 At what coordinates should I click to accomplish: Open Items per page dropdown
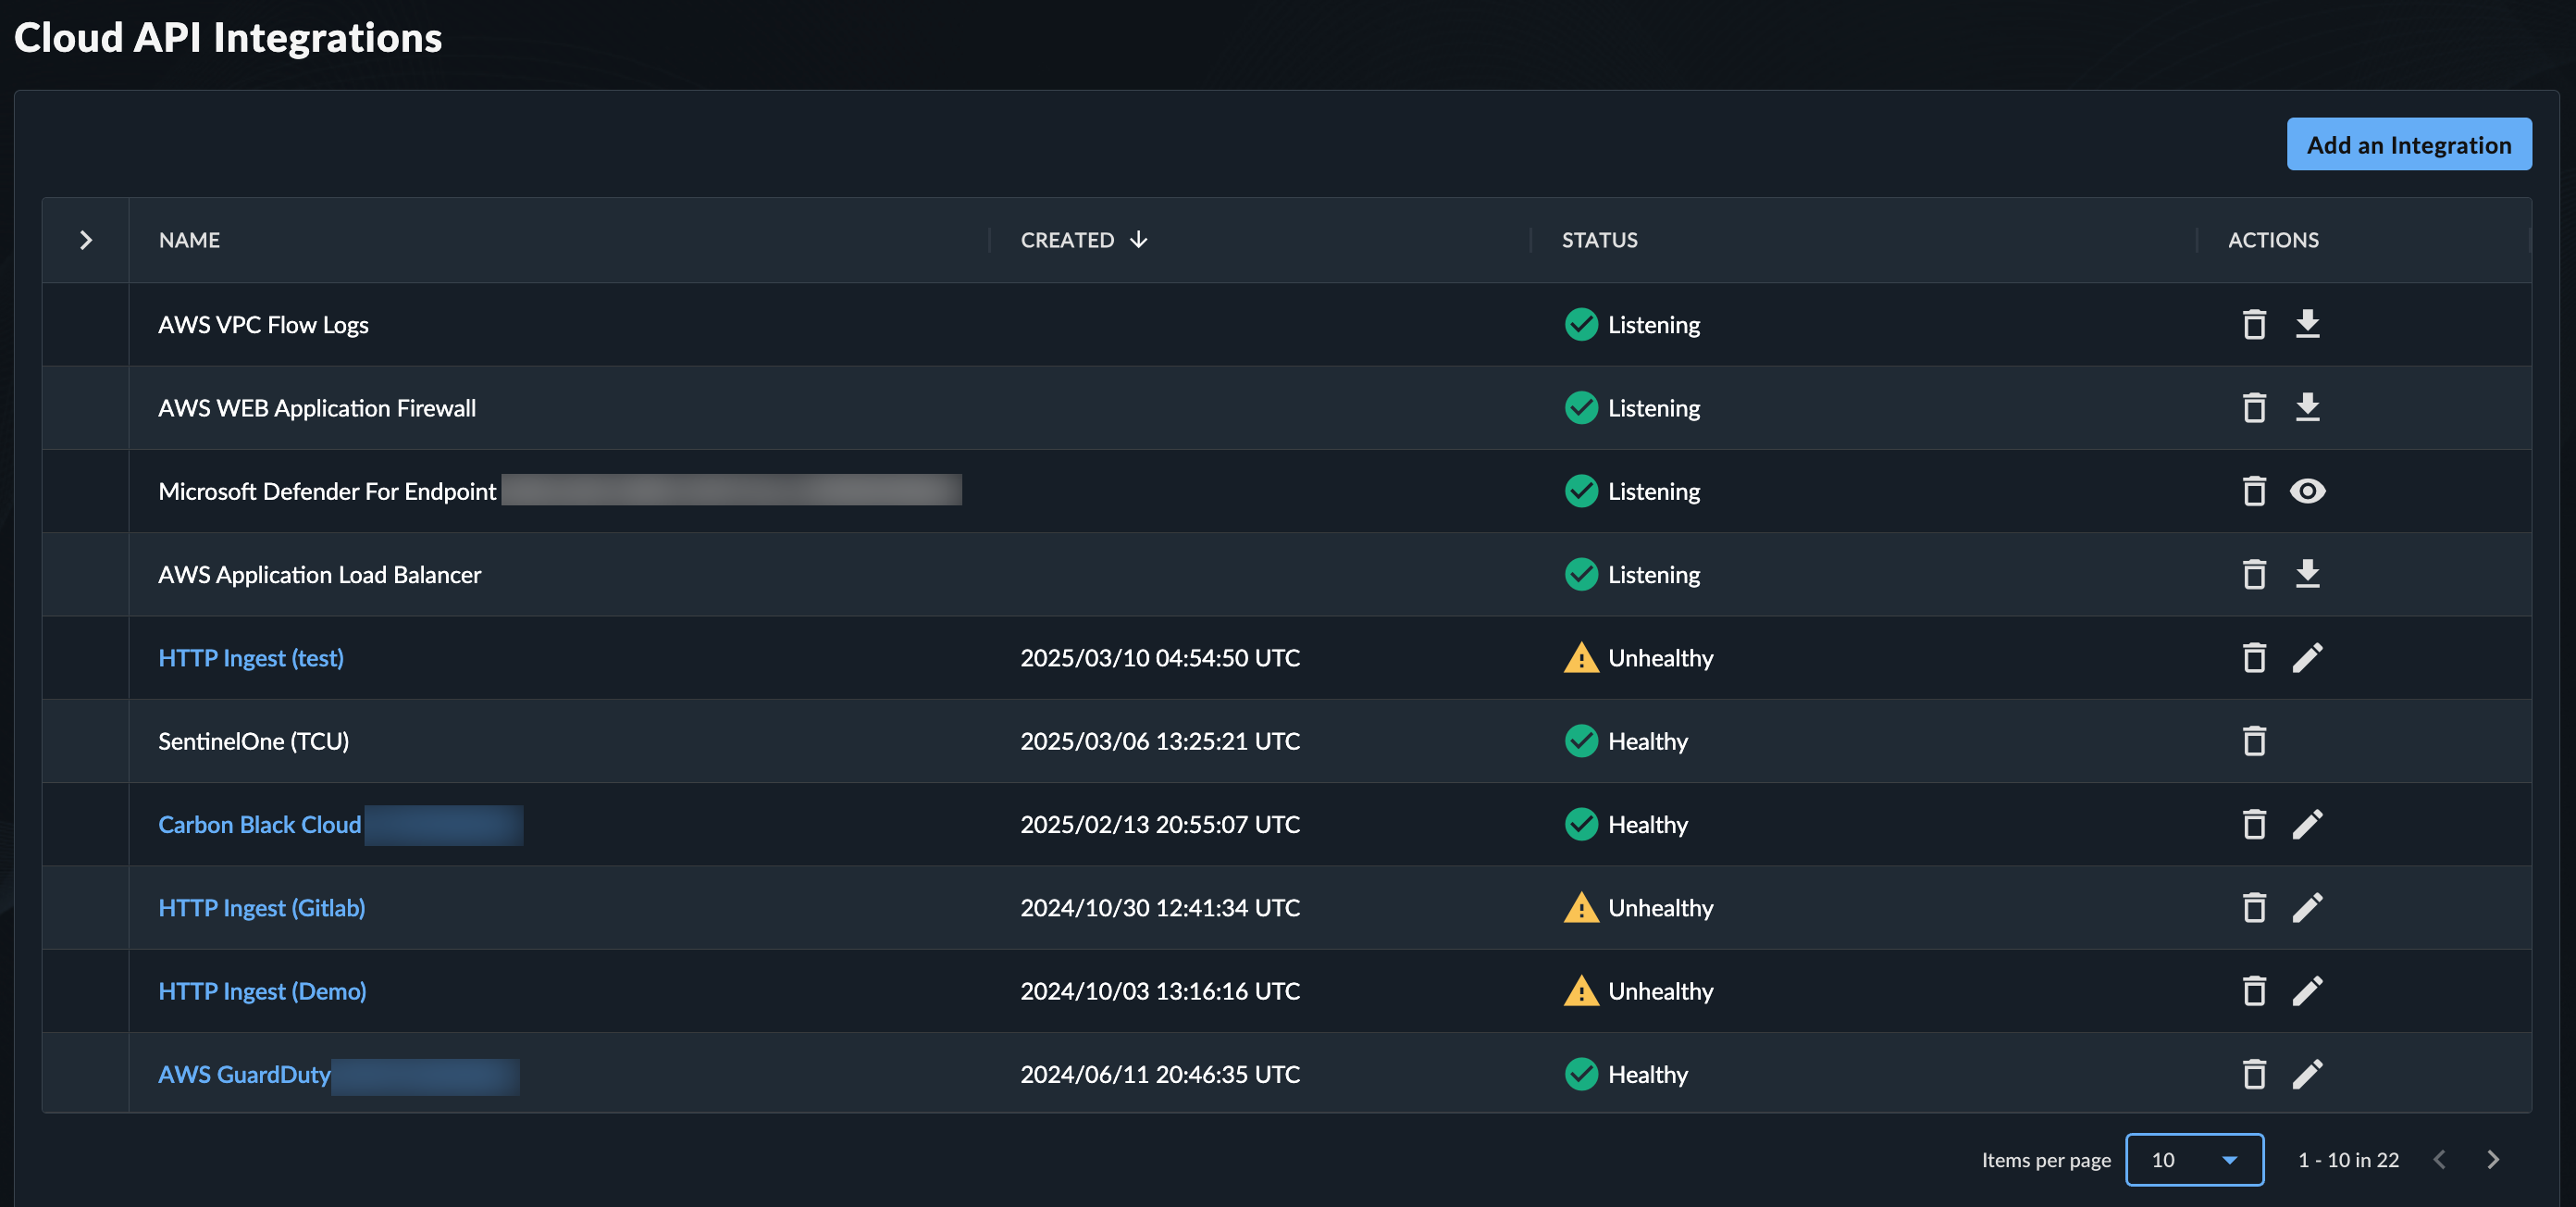2194,1160
